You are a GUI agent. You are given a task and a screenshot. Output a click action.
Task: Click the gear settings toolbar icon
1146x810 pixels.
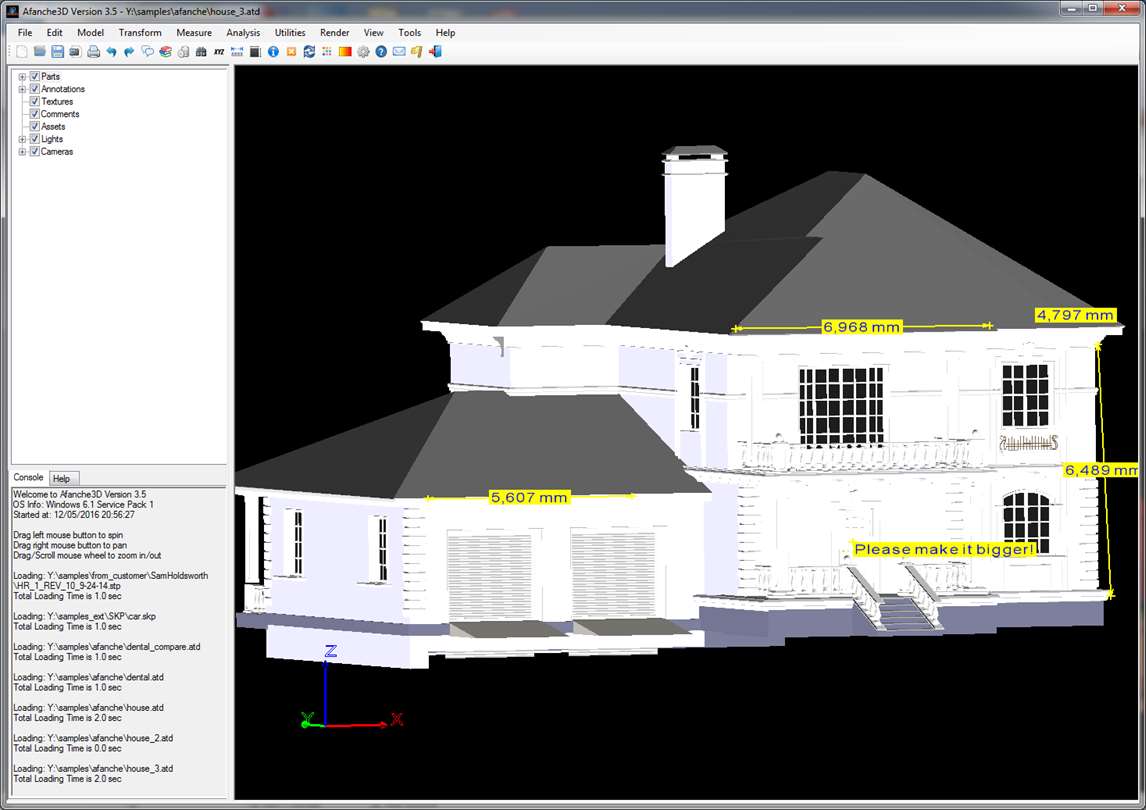point(363,52)
